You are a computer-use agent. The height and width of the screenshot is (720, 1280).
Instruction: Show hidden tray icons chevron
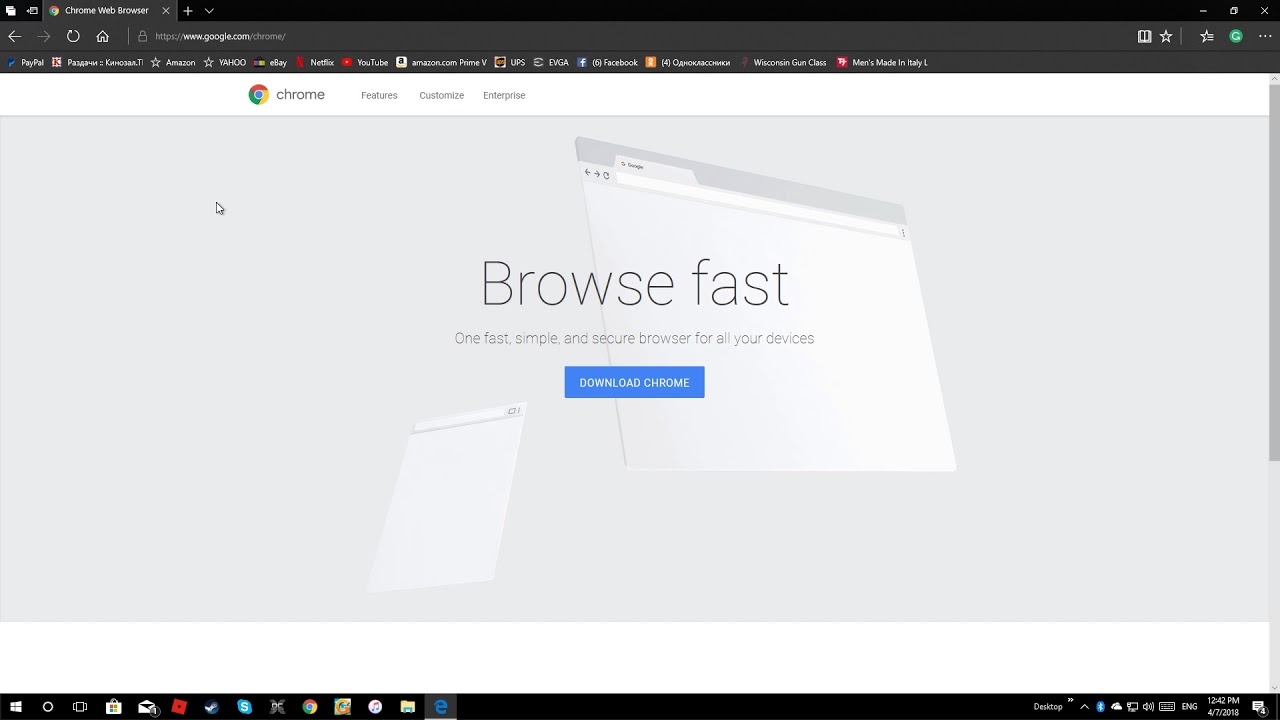[1084, 707]
